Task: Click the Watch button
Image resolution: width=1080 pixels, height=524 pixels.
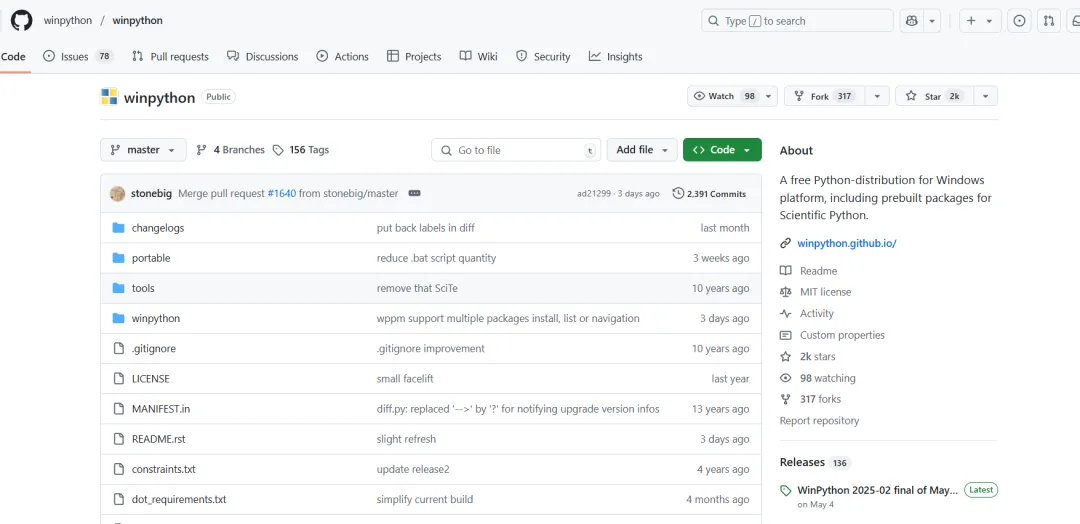Action: pos(724,96)
